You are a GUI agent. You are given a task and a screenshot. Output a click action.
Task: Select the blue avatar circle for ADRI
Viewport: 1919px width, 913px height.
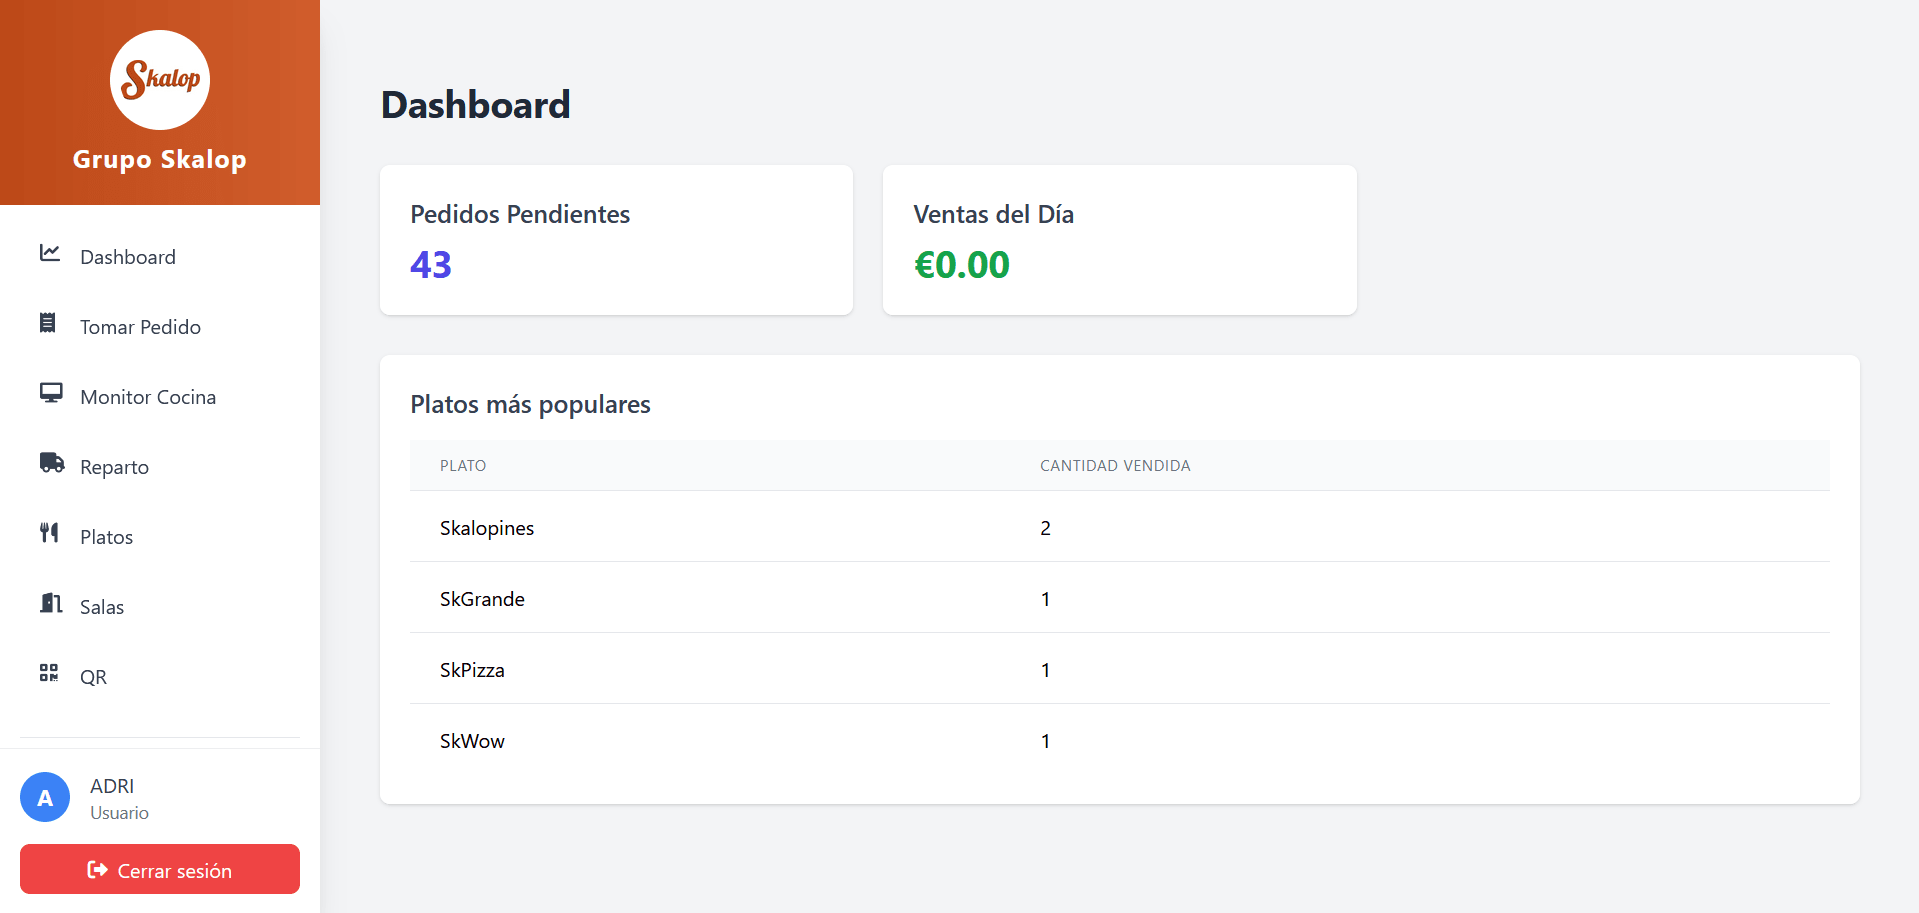tap(44, 797)
